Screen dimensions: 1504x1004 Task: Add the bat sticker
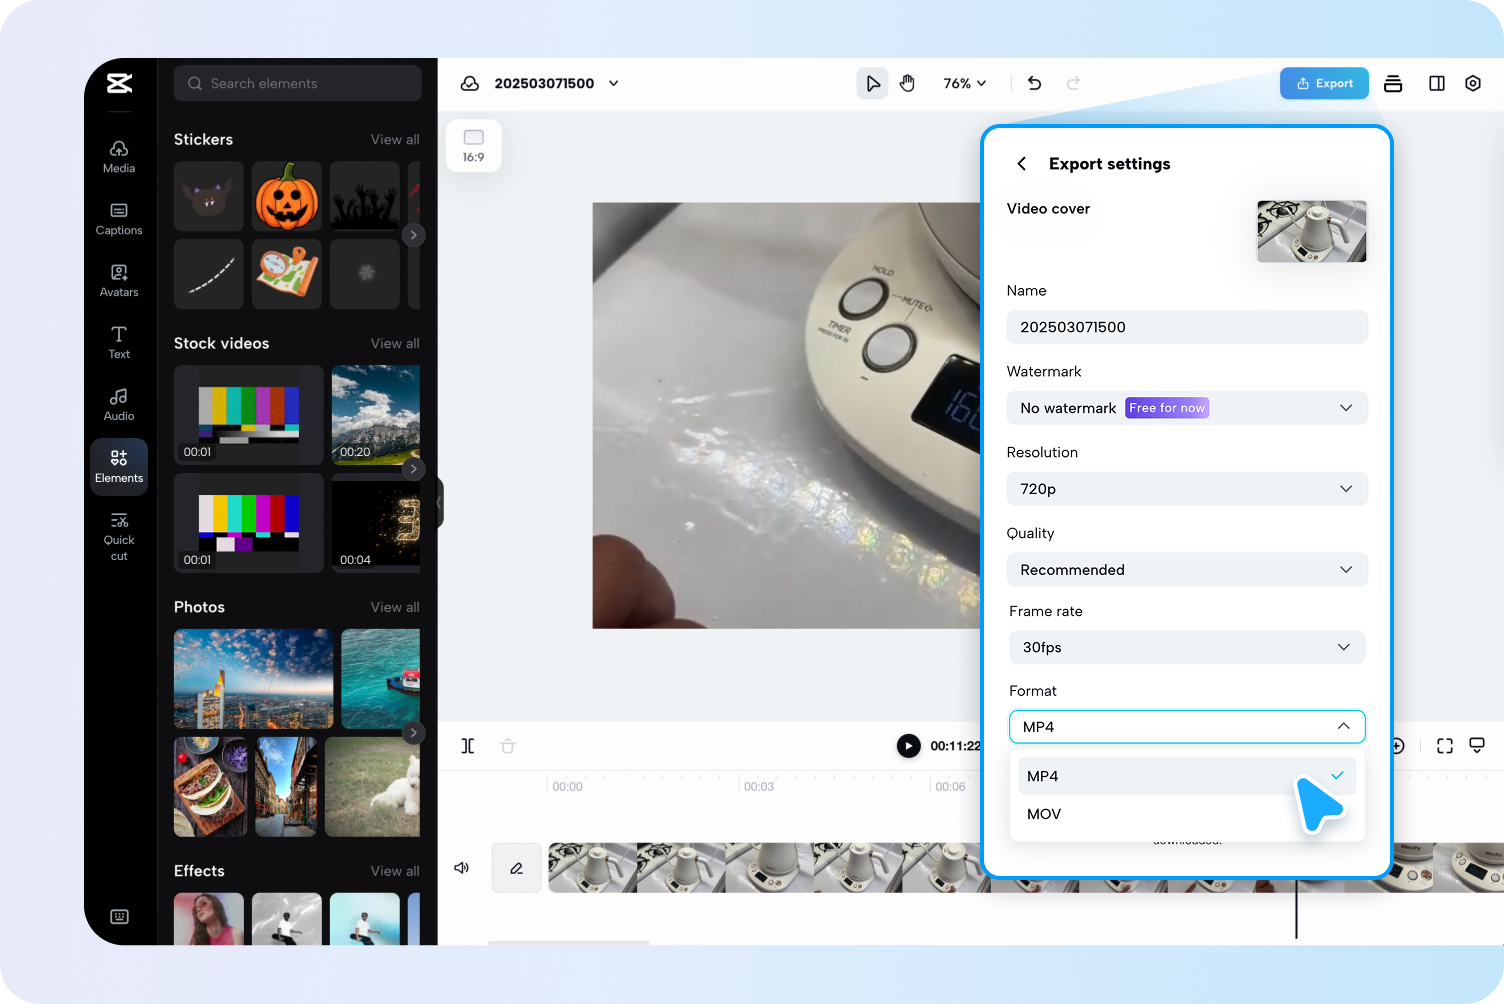coord(209,196)
